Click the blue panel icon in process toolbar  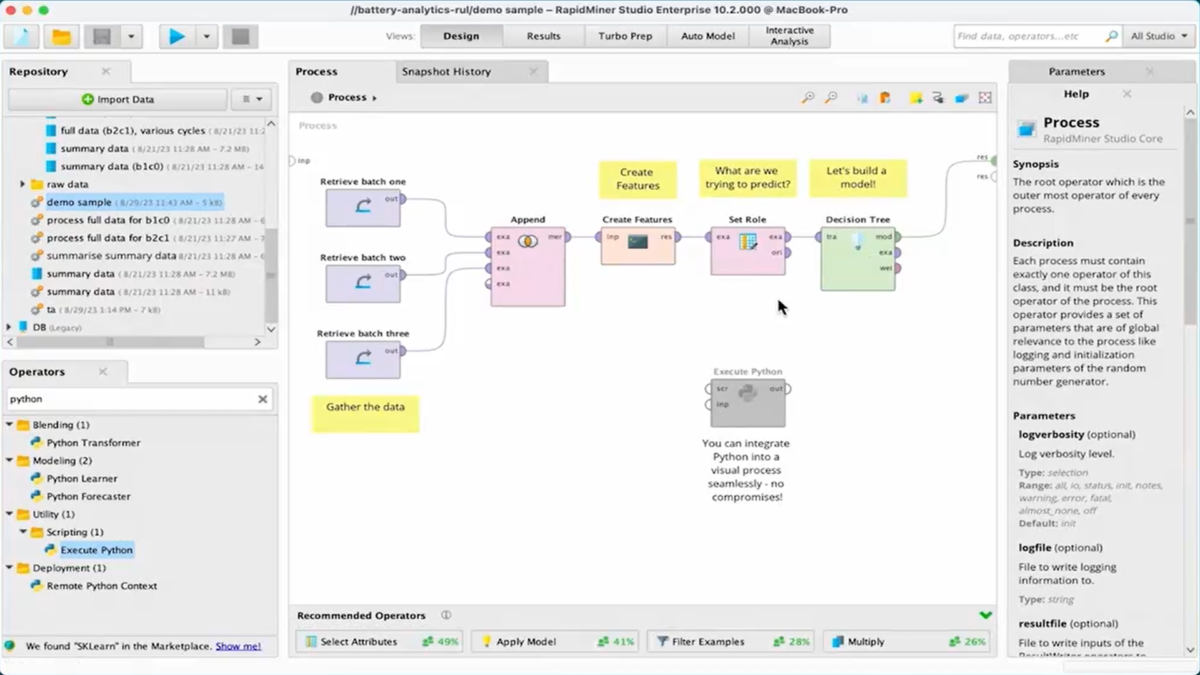pos(961,97)
